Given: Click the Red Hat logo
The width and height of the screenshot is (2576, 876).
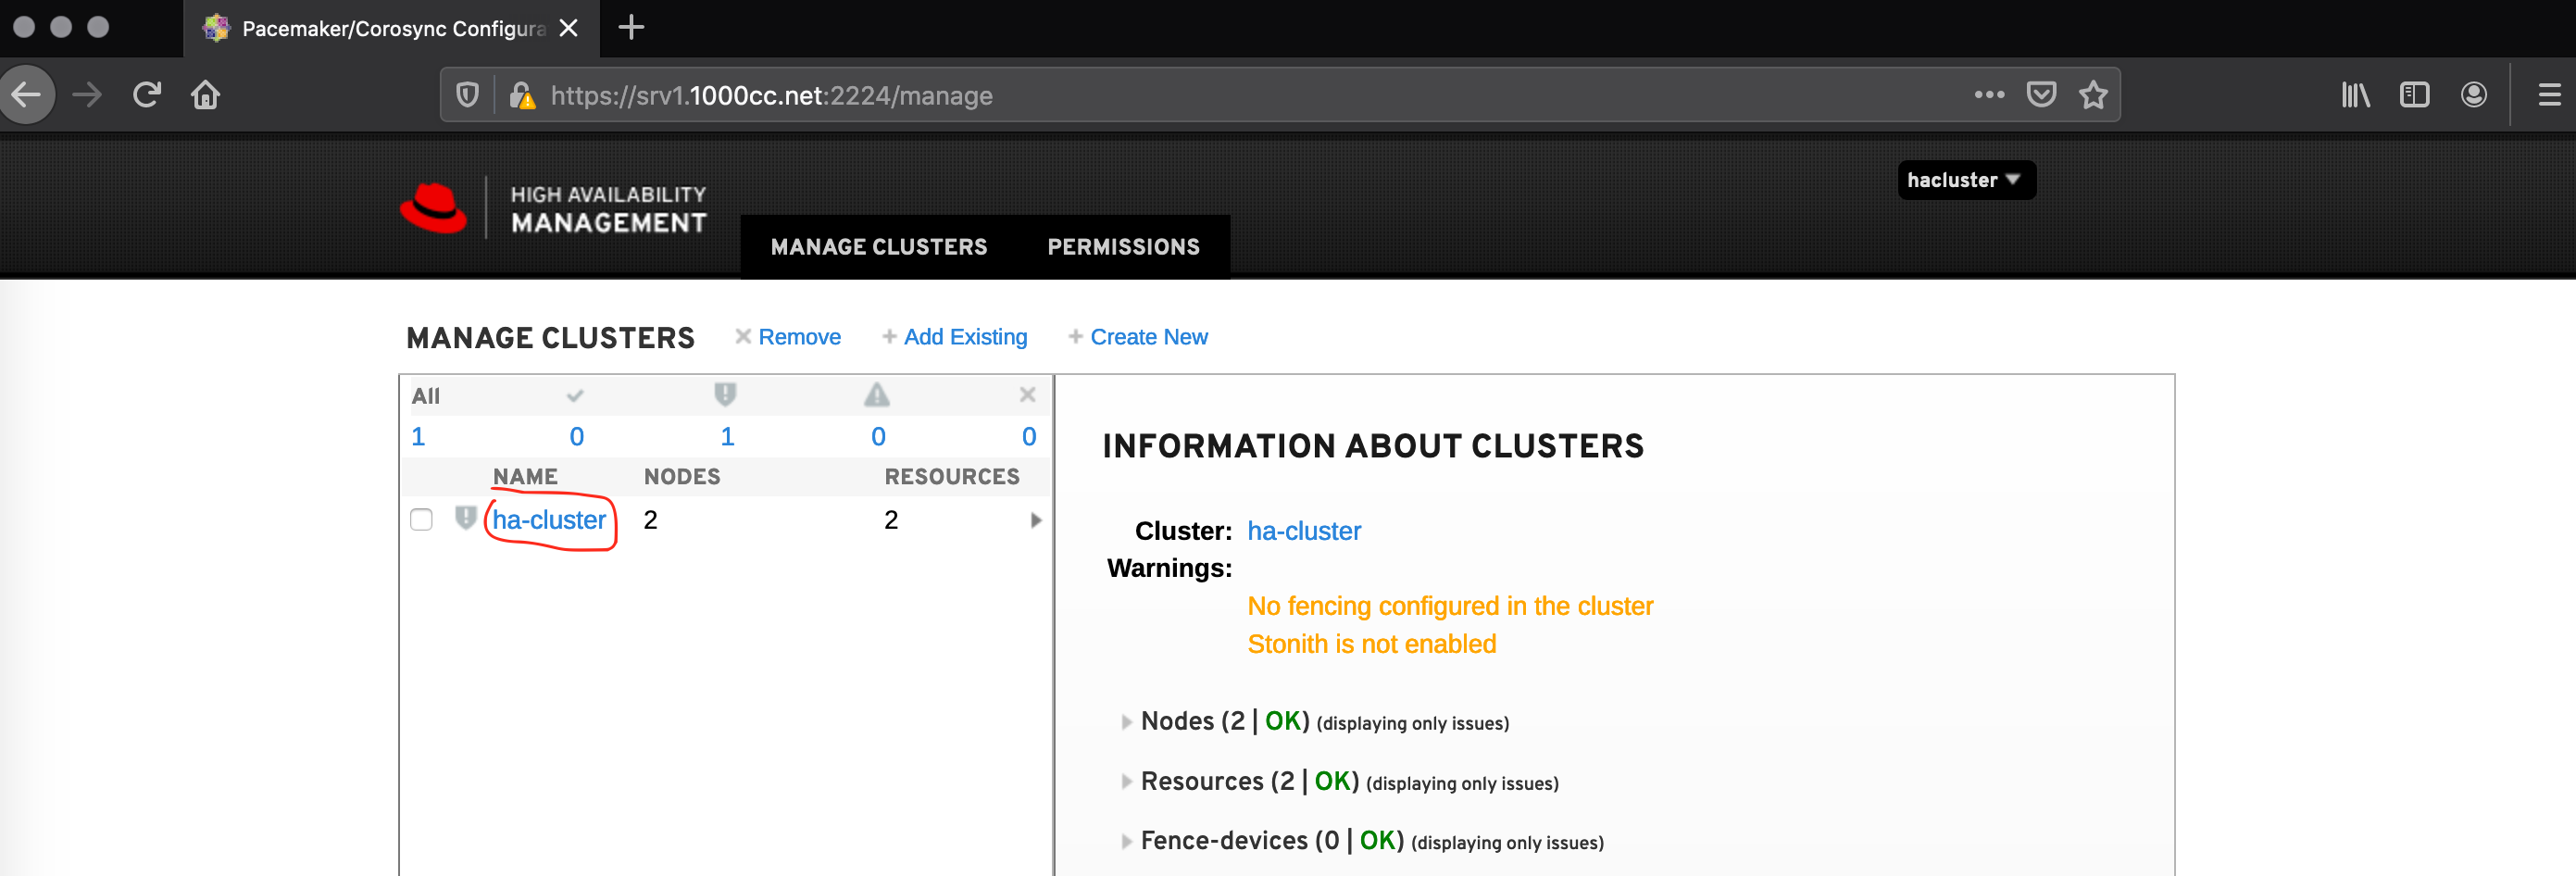Looking at the screenshot, I should pos(433,208).
